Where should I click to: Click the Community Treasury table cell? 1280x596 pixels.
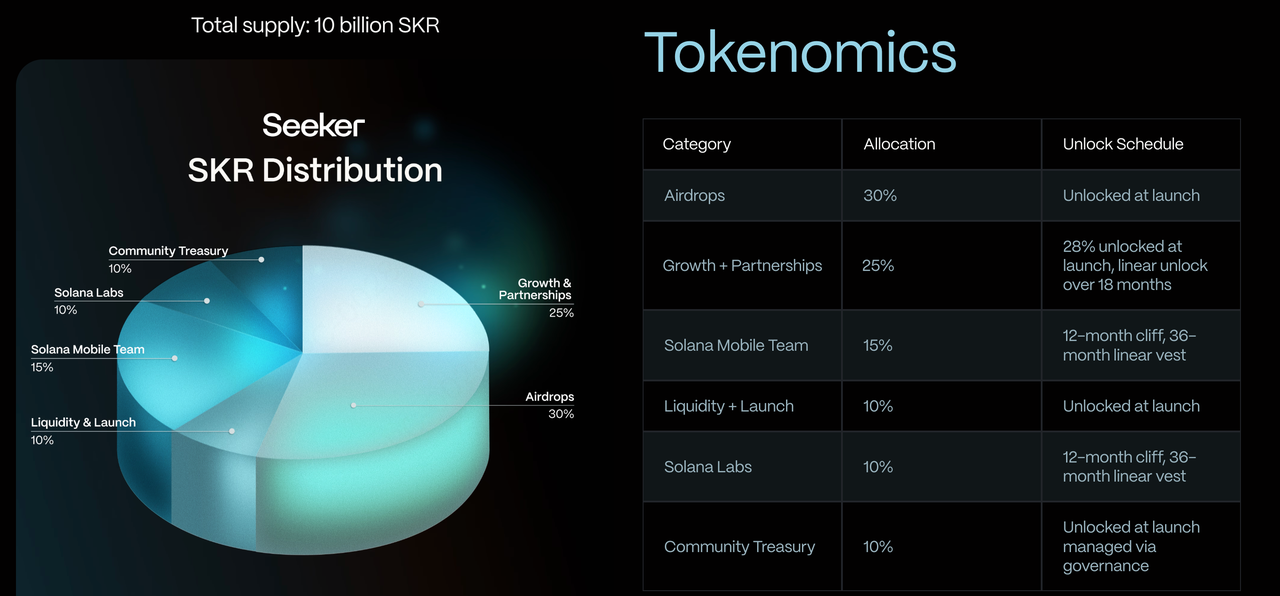[740, 547]
